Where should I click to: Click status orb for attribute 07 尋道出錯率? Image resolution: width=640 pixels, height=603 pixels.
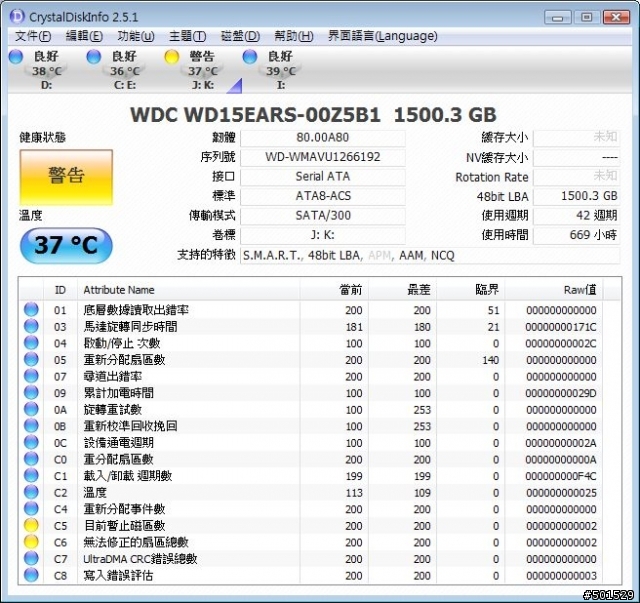[x=31, y=376]
